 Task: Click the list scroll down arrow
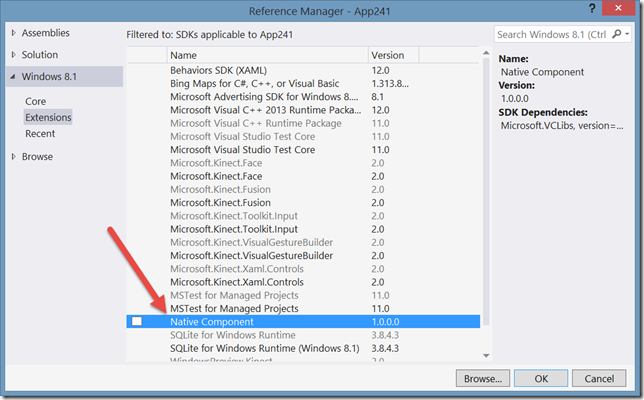tap(486, 356)
